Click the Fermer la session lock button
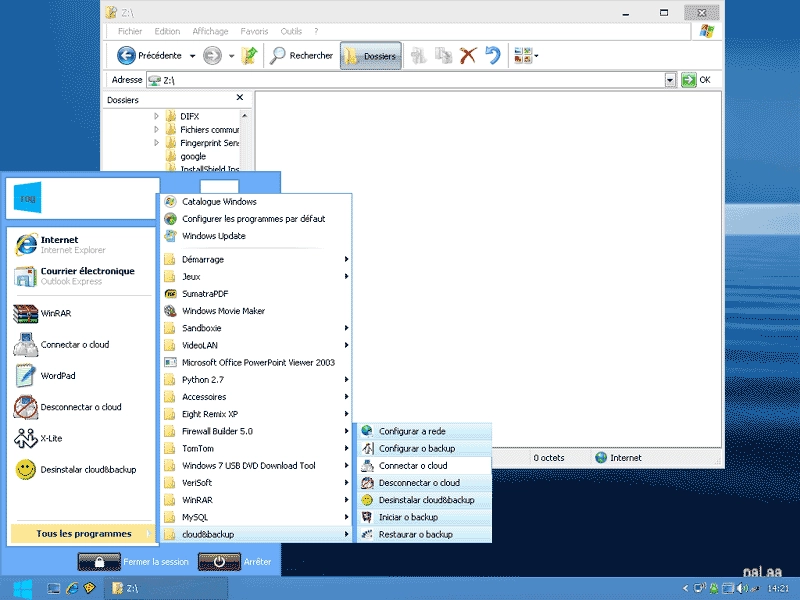Screen dimensions: 800x600 point(99,562)
